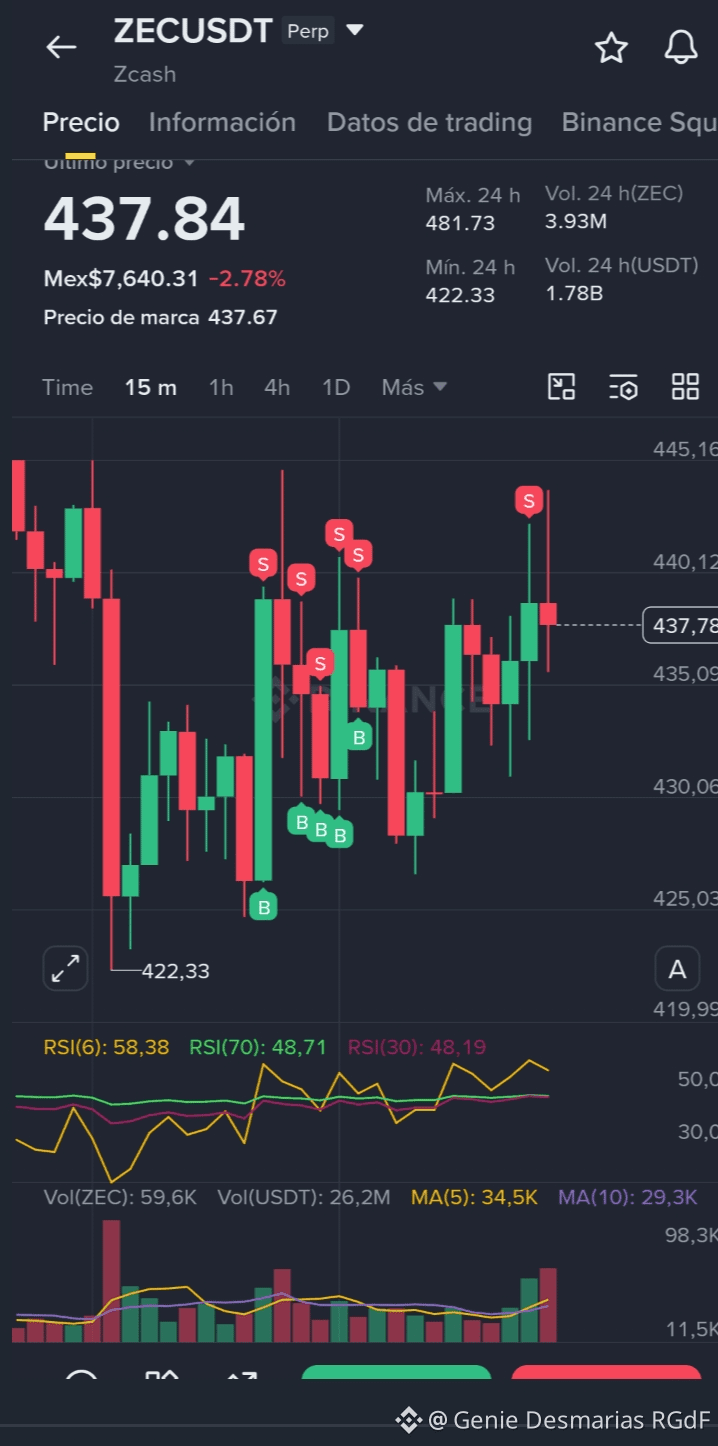This screenshot has height=1446, width=718.
Task: Click the Precio de marca 437.67 text
Action: coord(160,318)
